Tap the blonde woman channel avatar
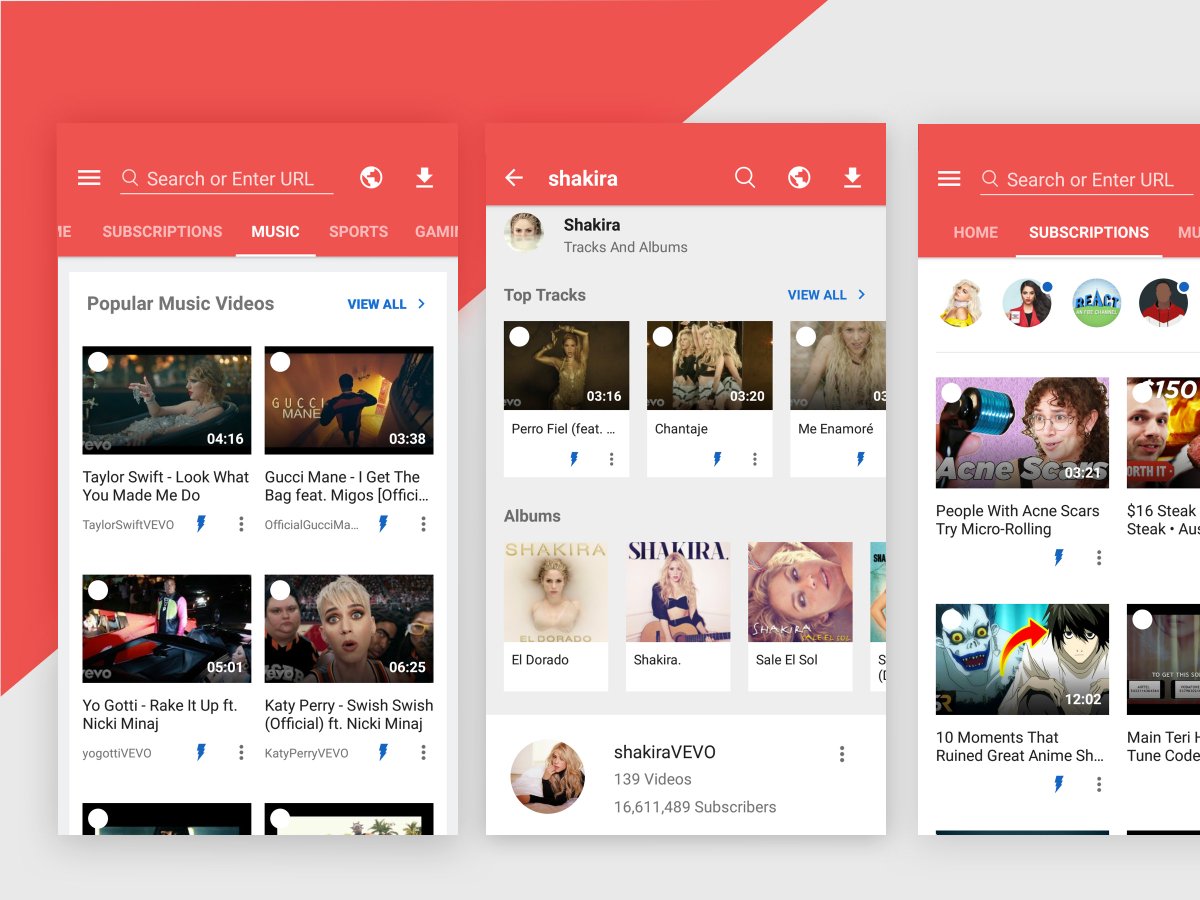Viewport: 1200px width, 900px height. (963, 303)
